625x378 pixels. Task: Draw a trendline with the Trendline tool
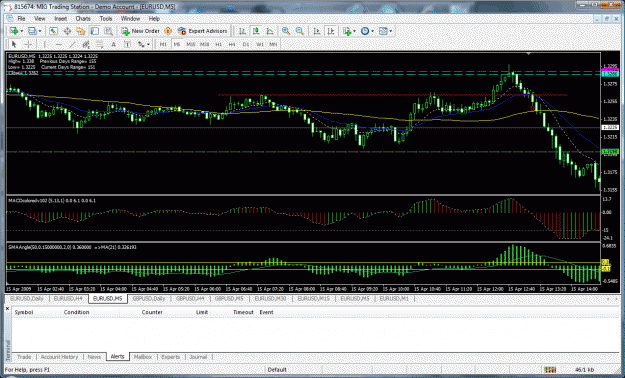tap(72, 44)
